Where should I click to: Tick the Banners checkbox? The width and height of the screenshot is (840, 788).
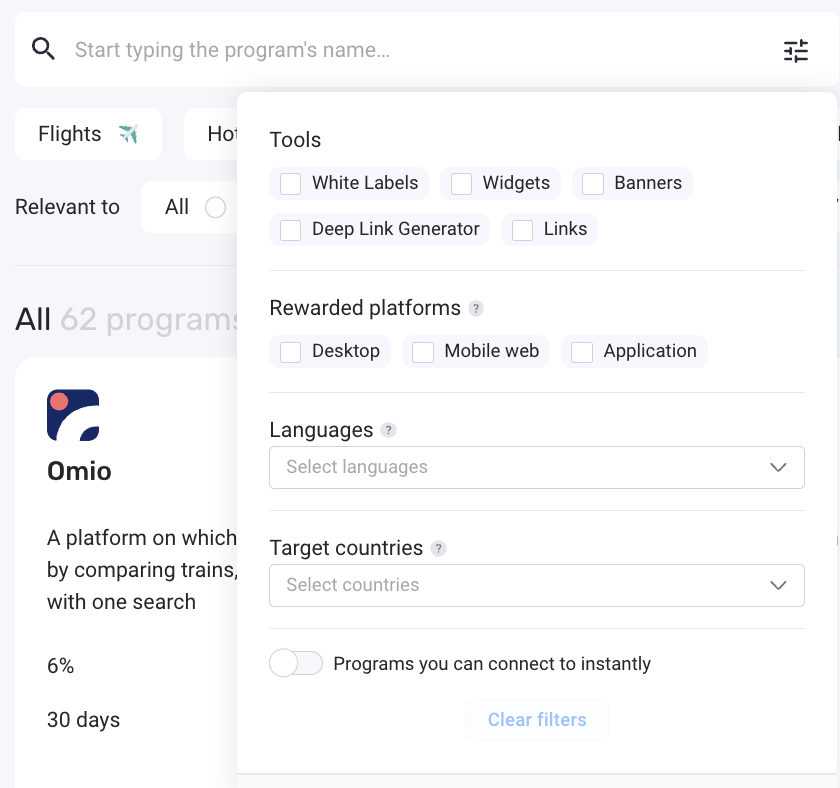593,184
